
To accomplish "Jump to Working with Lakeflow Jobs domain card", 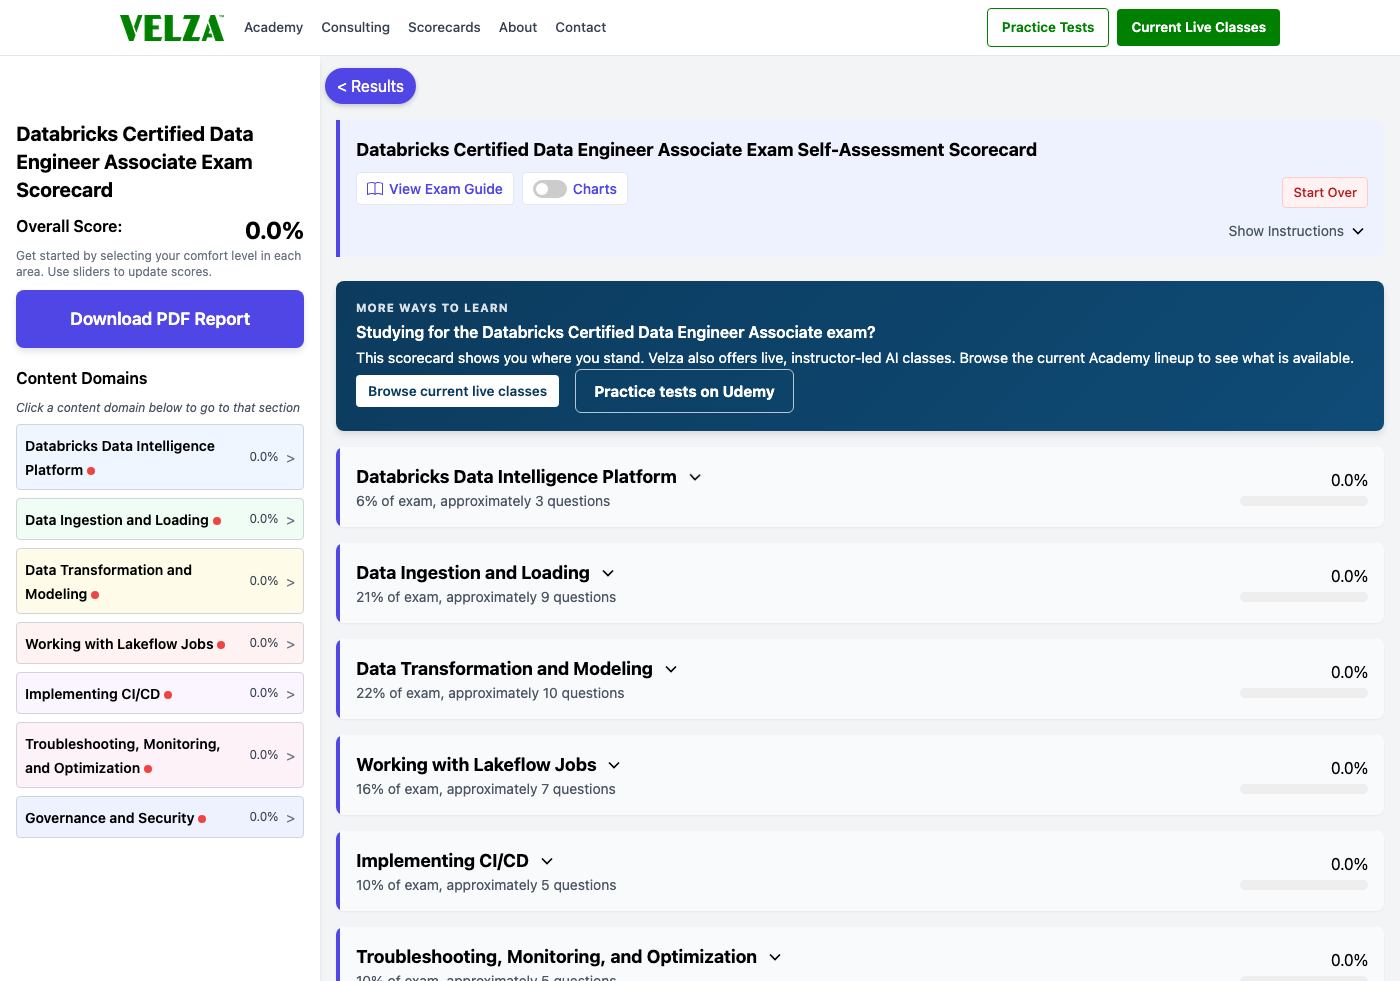I will [160, 643].
